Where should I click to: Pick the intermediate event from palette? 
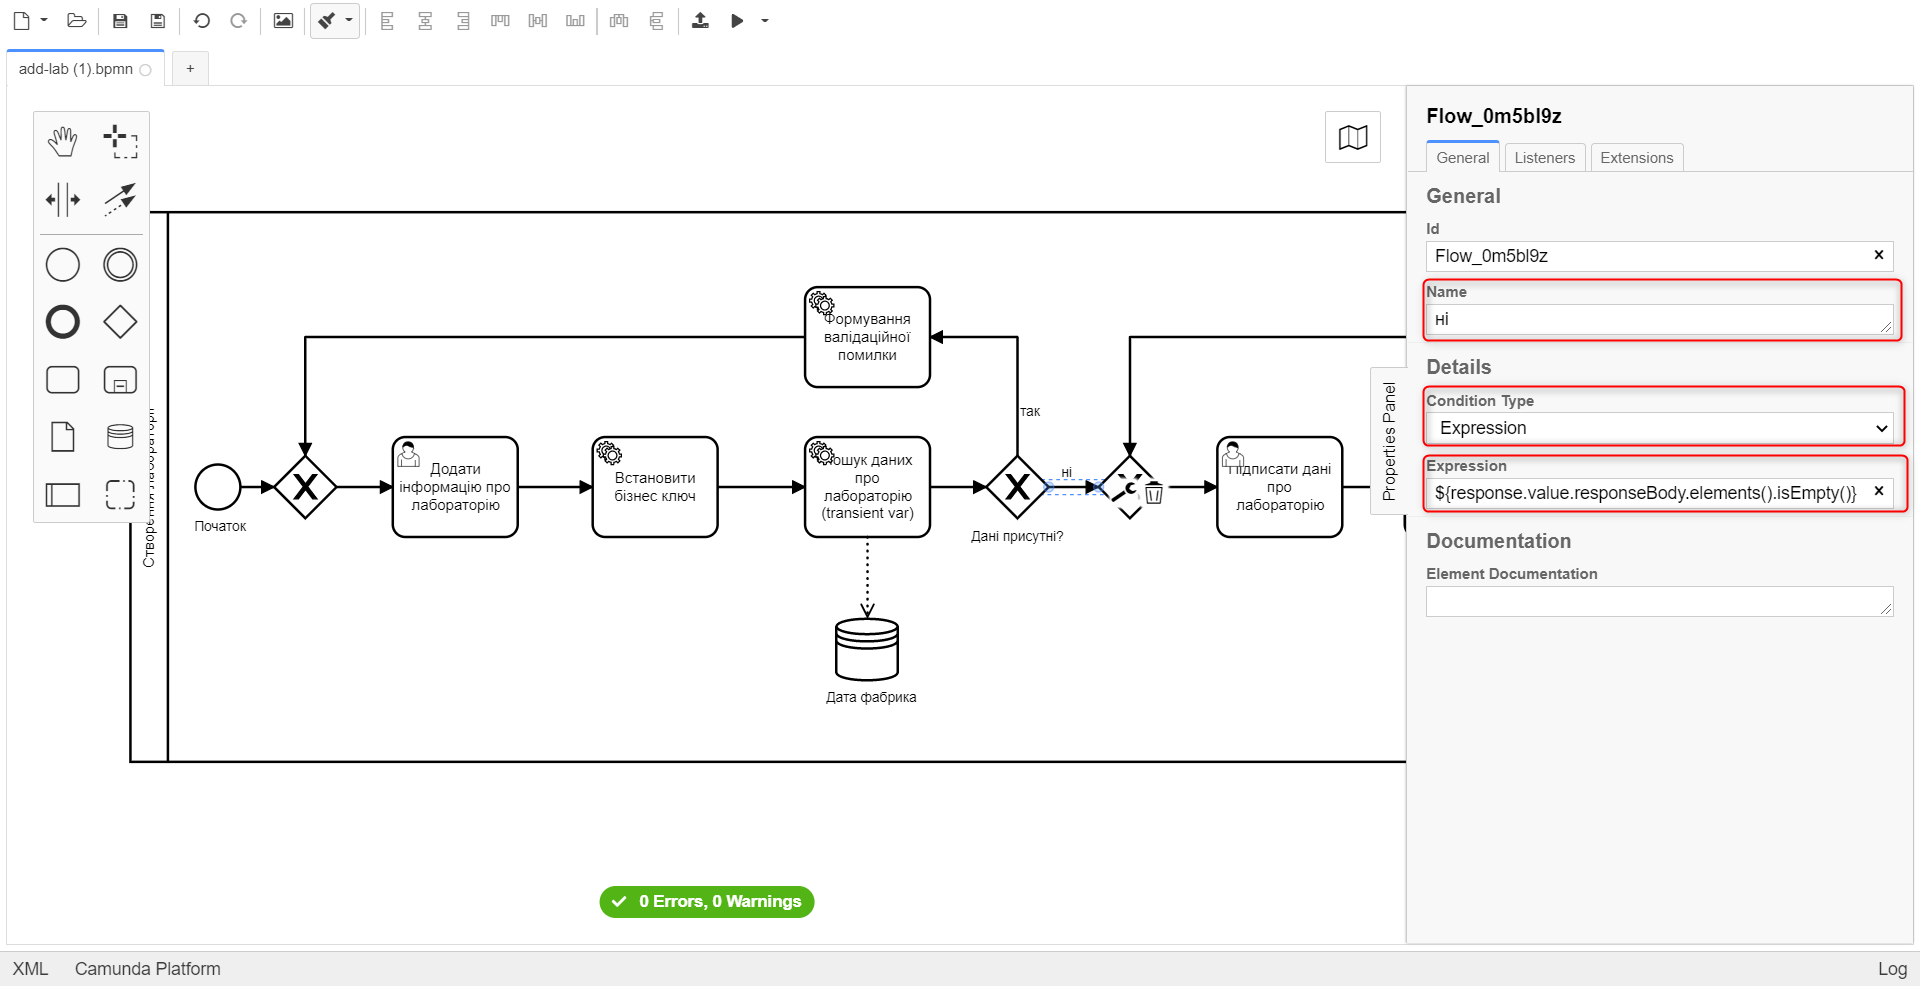120,265
